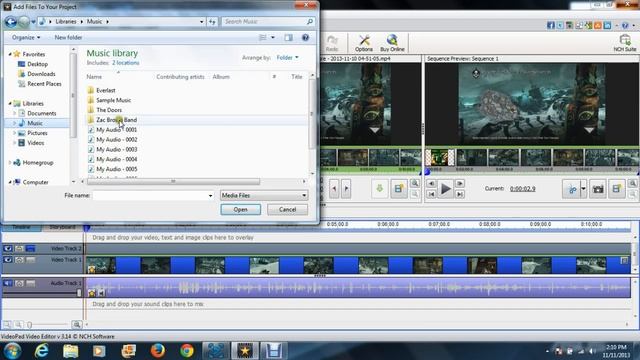This screenshot has width=640, height=360.
Task: Click the Open button
Action: pos(240,209)
